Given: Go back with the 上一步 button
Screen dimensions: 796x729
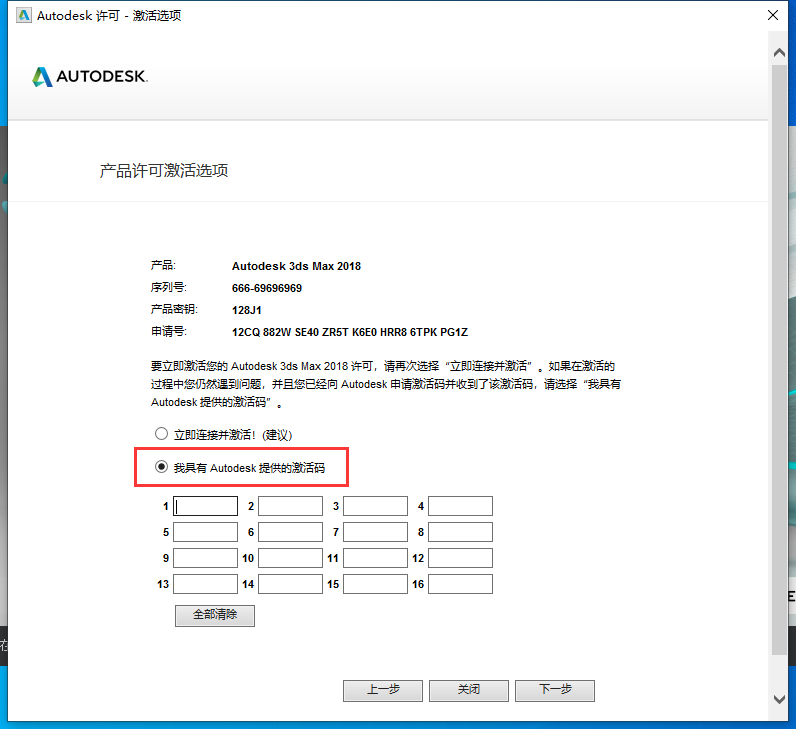Looking at the screenshot, I should [383, 691].
